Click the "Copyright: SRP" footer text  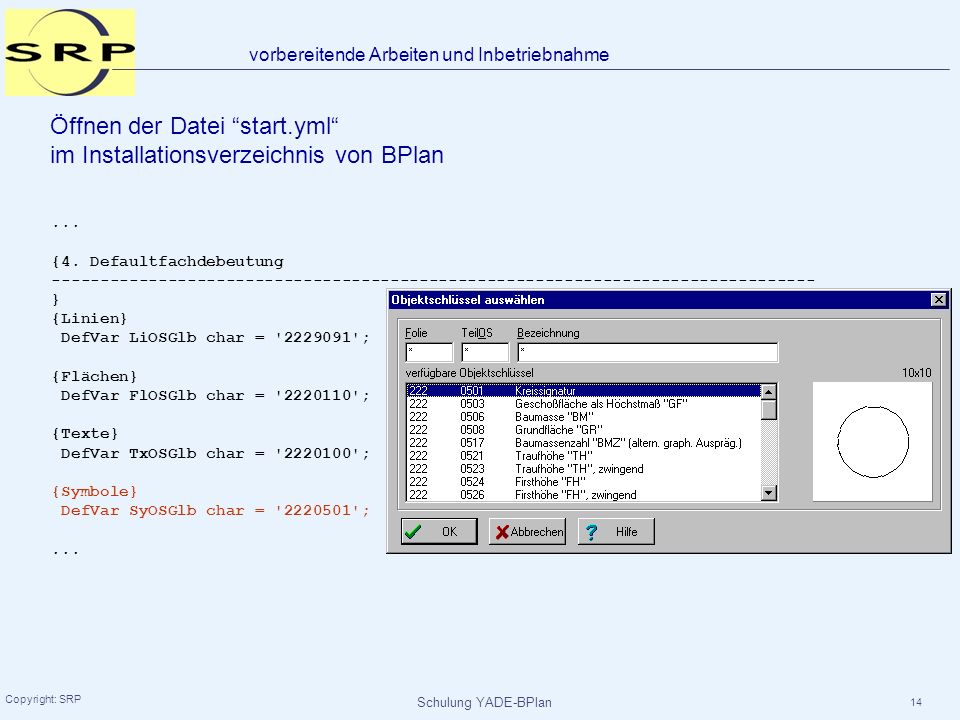click(43, 699)
